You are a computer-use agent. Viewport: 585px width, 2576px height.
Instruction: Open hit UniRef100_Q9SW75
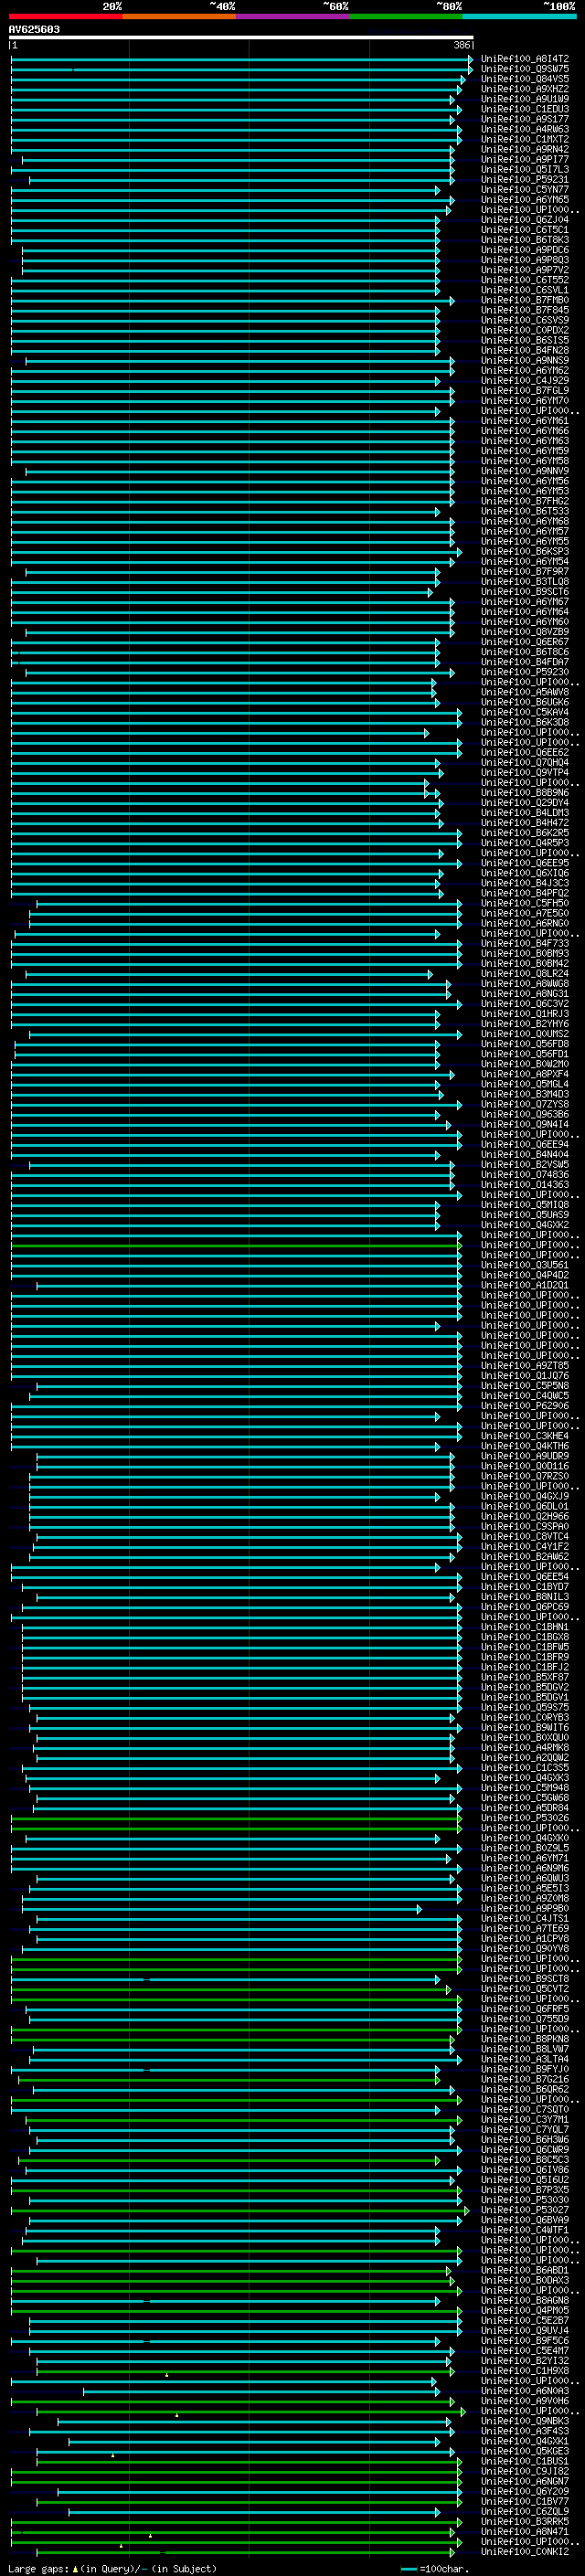(525, 69)
